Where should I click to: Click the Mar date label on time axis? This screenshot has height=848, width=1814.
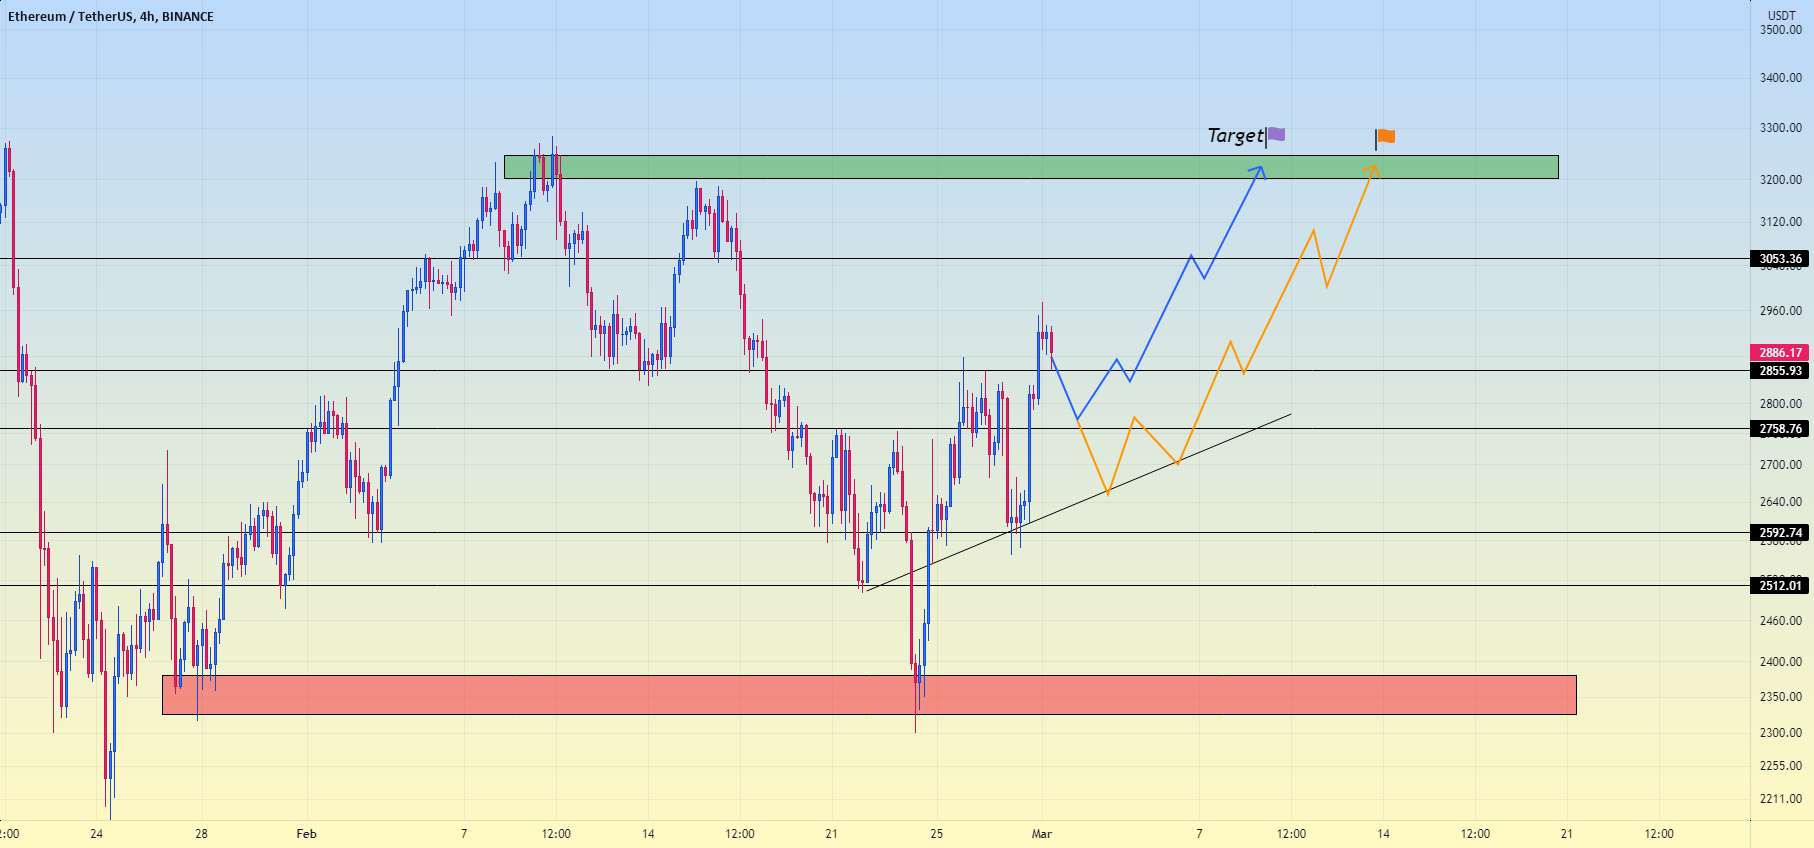click(1042, 834)
